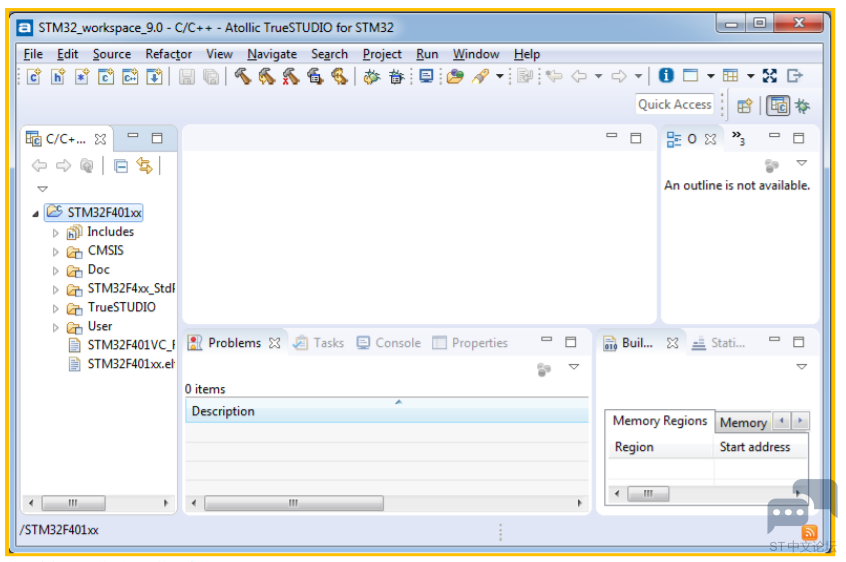Click the new file from template icon
This screenshot has width=846, height=562.
81,77
